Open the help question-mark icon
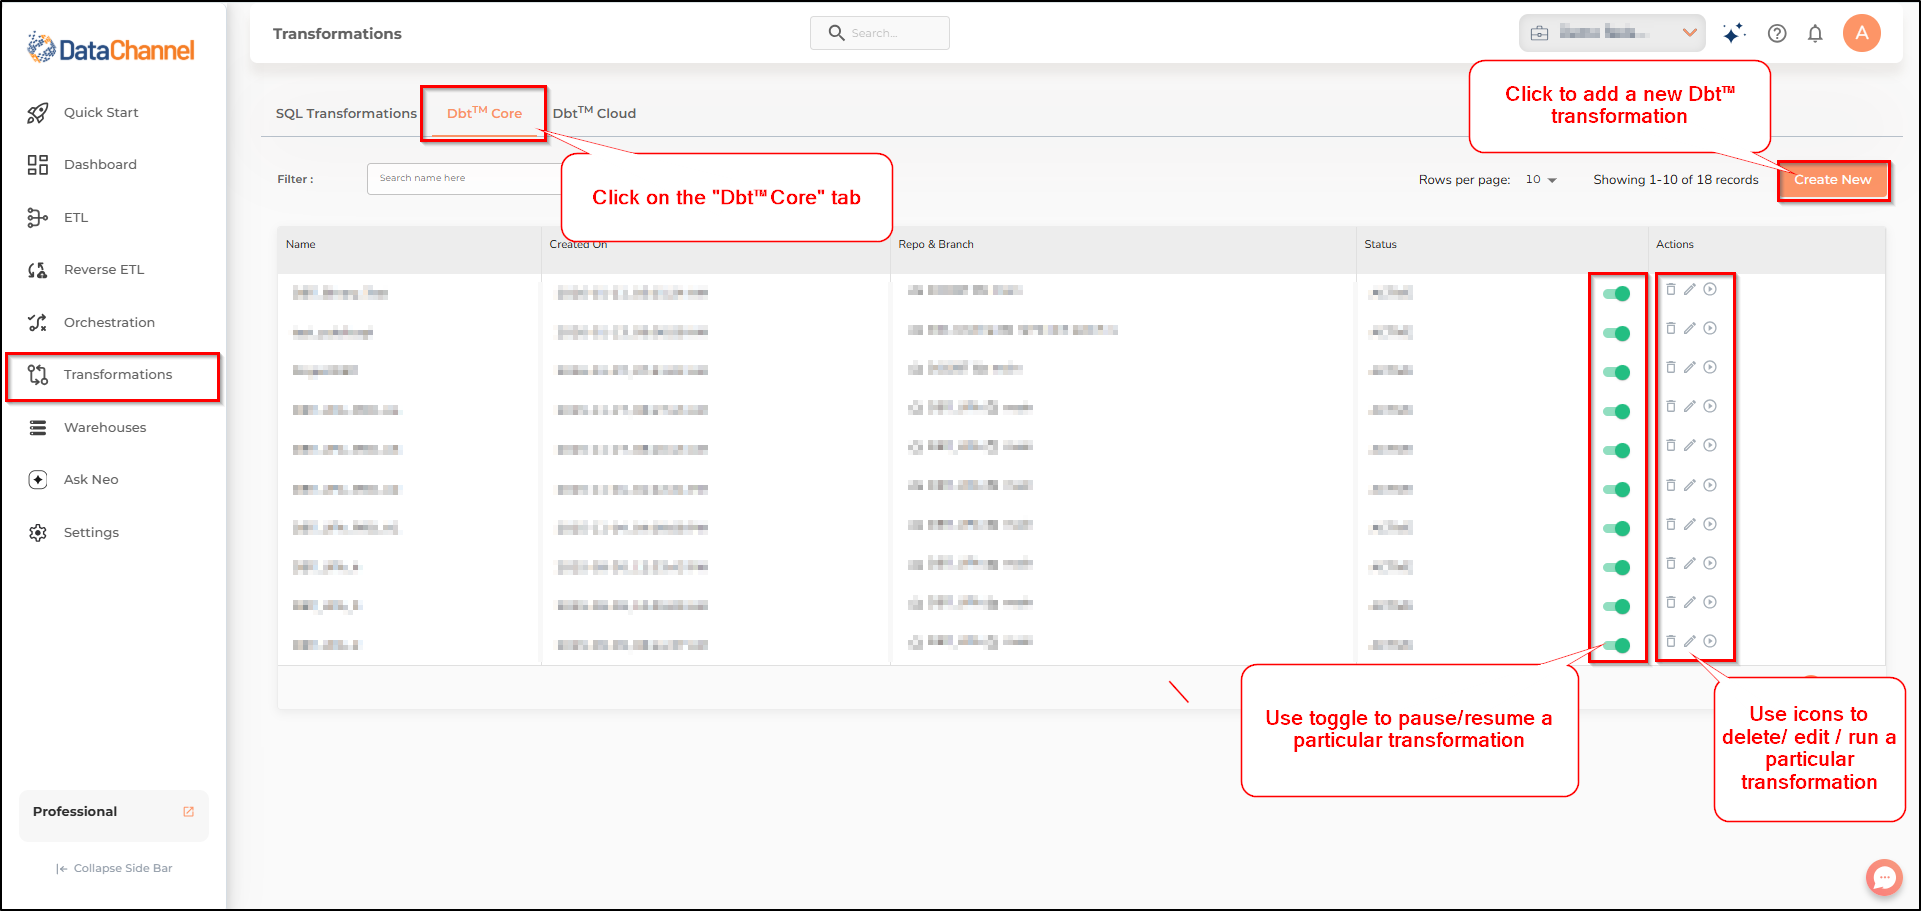 (1777, 33)
